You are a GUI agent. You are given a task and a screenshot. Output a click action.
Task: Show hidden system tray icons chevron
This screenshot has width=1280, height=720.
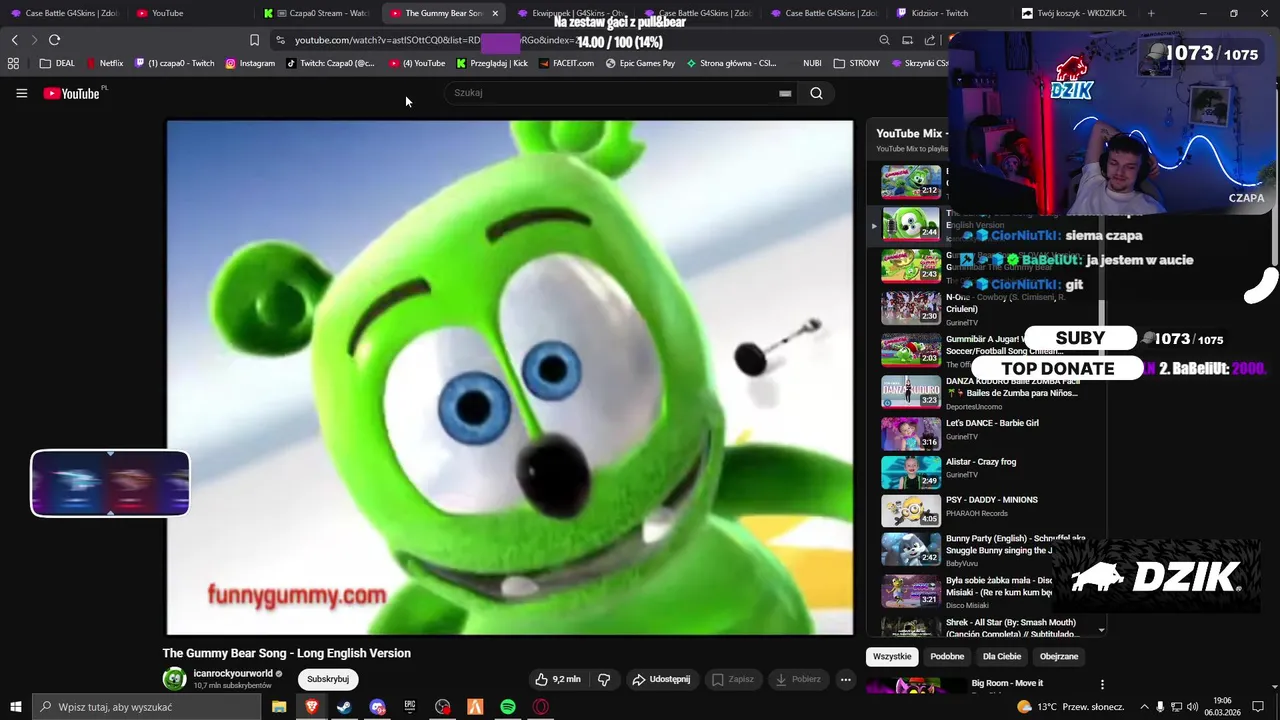tap(1144, 707)
